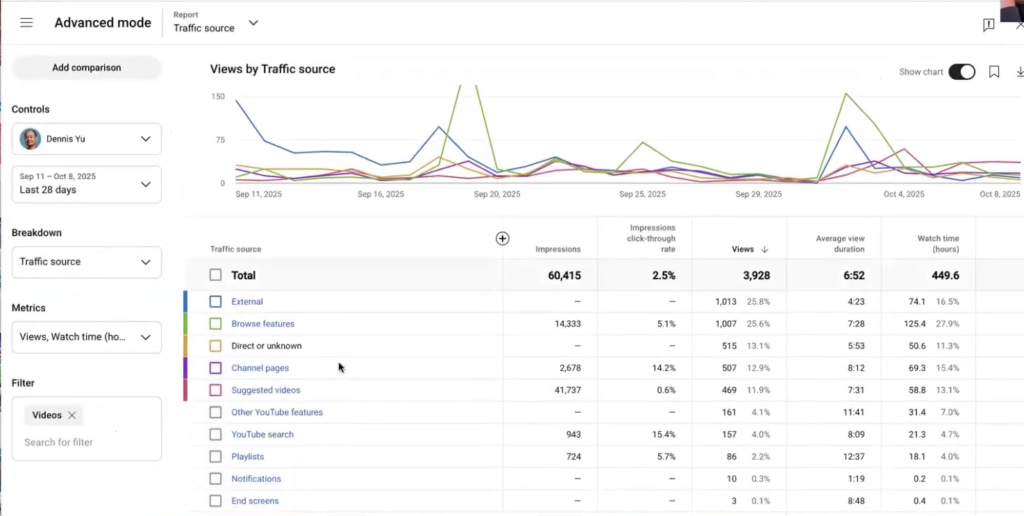Toggle the Show chart switch
The image size is (1024, 516).
tap(961, 72)
